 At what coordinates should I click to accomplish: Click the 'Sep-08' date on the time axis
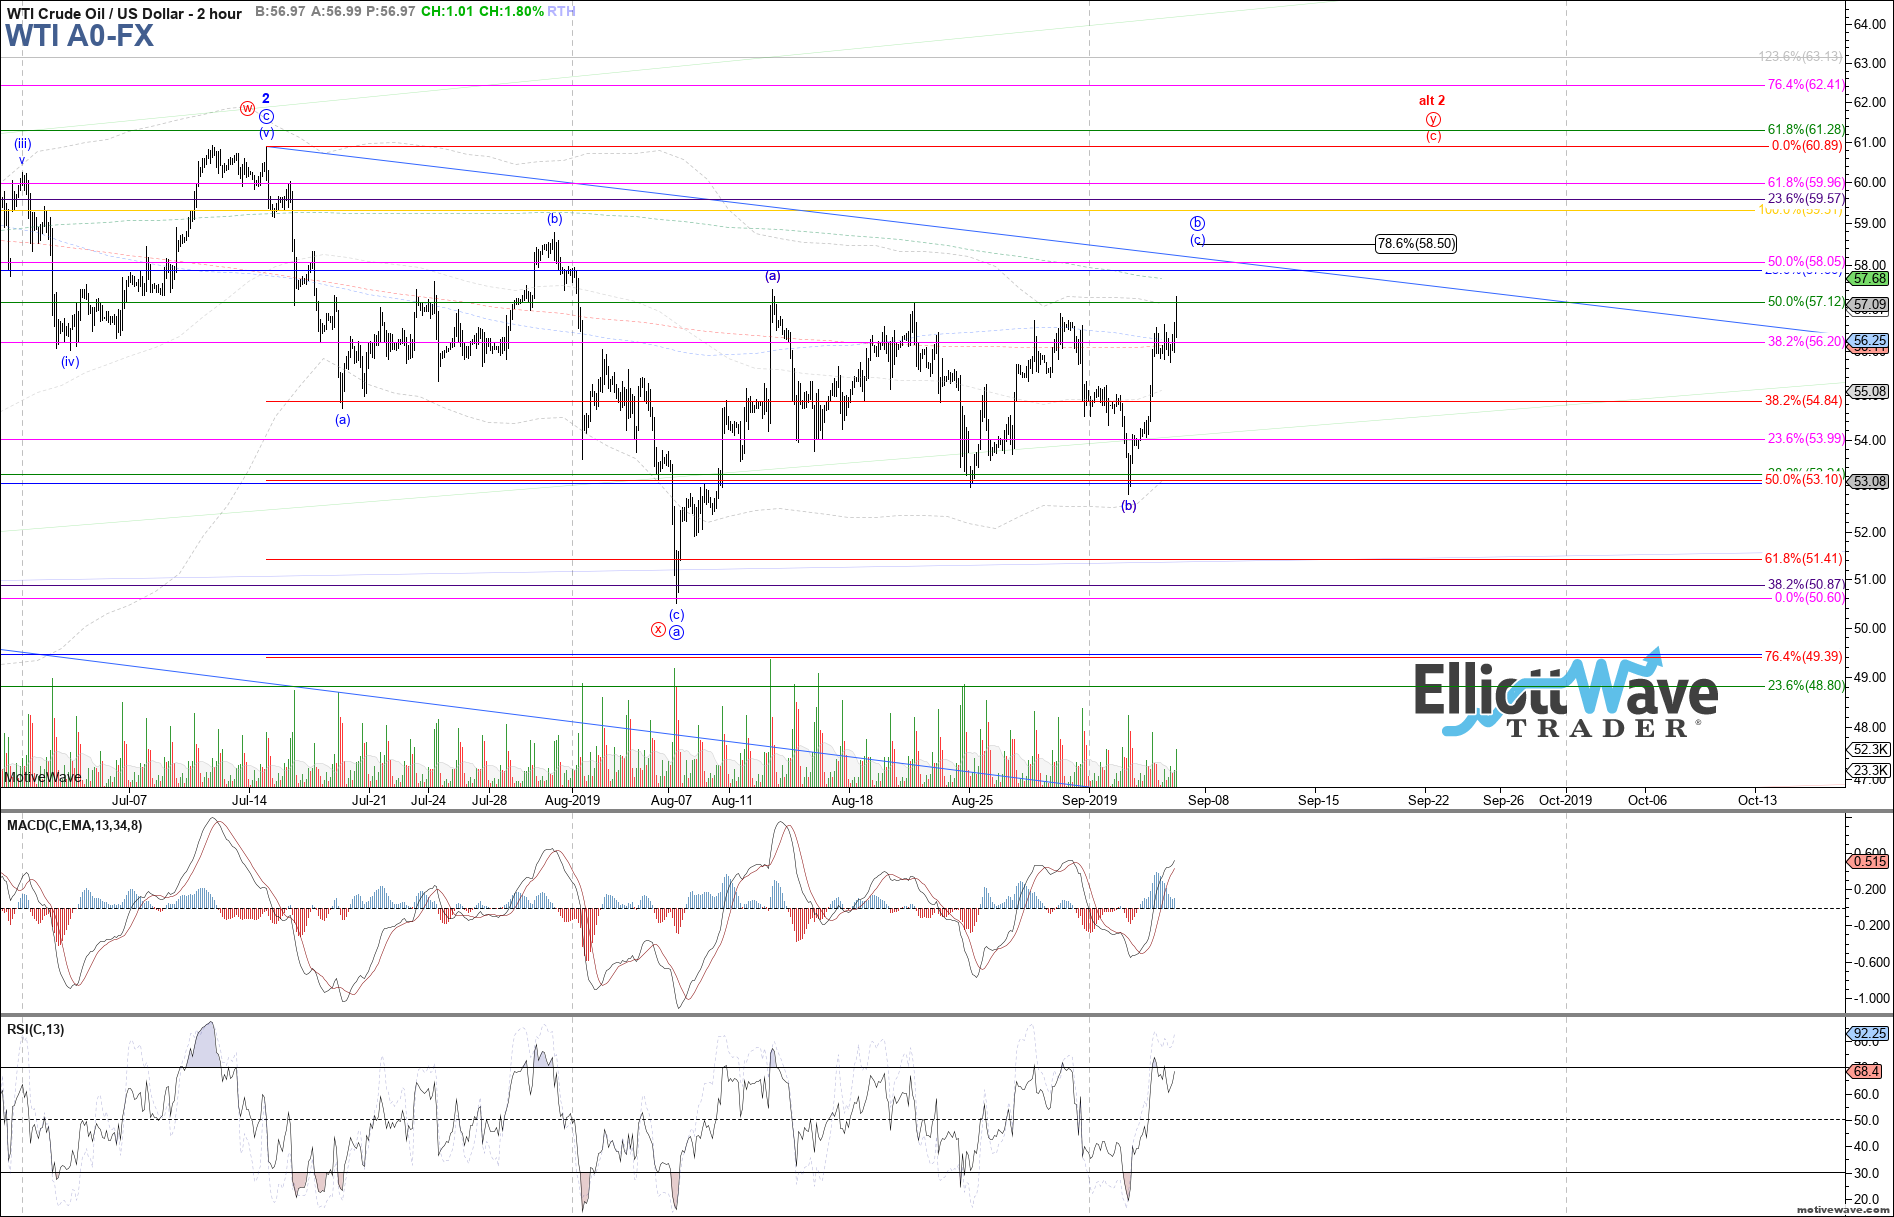1208,800
